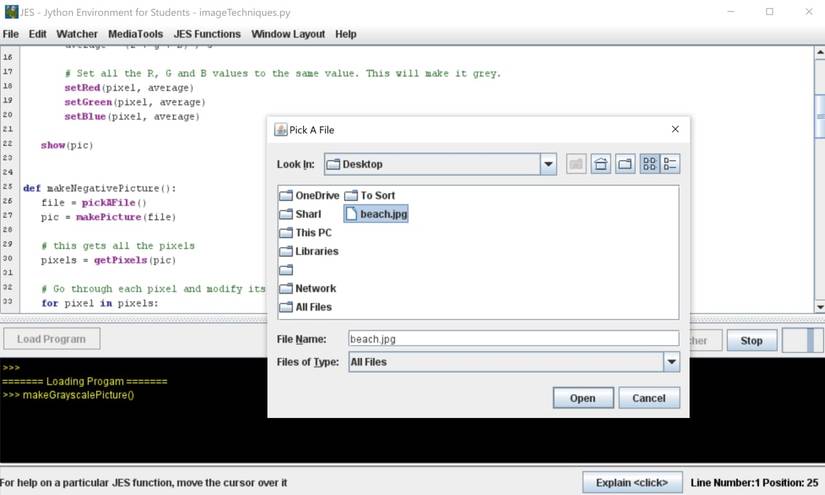Image resolution: width=825 pixels, height=495 pixels.
Task: Open the Window Layout menu
Action: [x=288, y=34]
